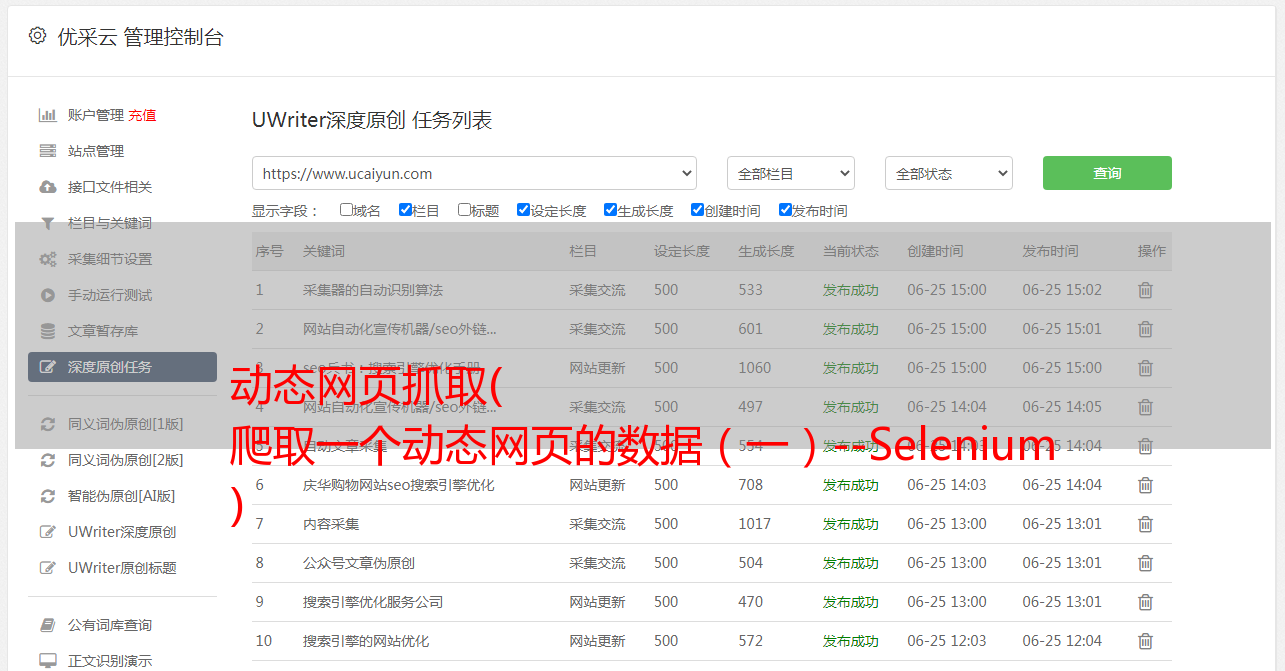
Task: Click keyword 搜索引擎优化服务公司
Action: (373, 602)
